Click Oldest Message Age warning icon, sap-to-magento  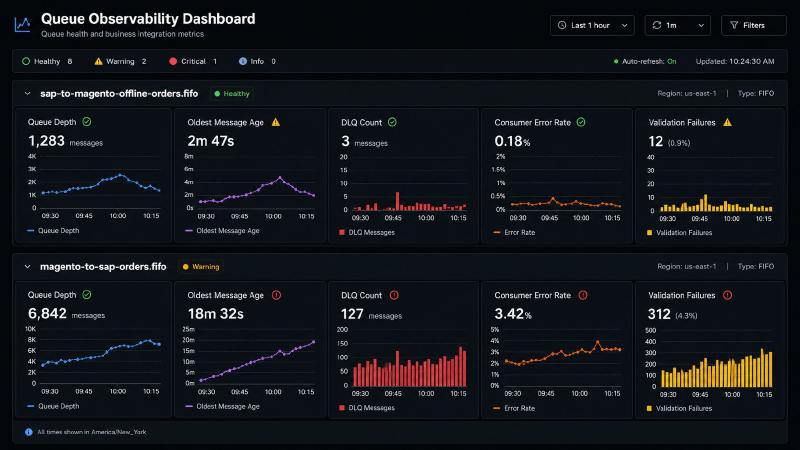276,122
